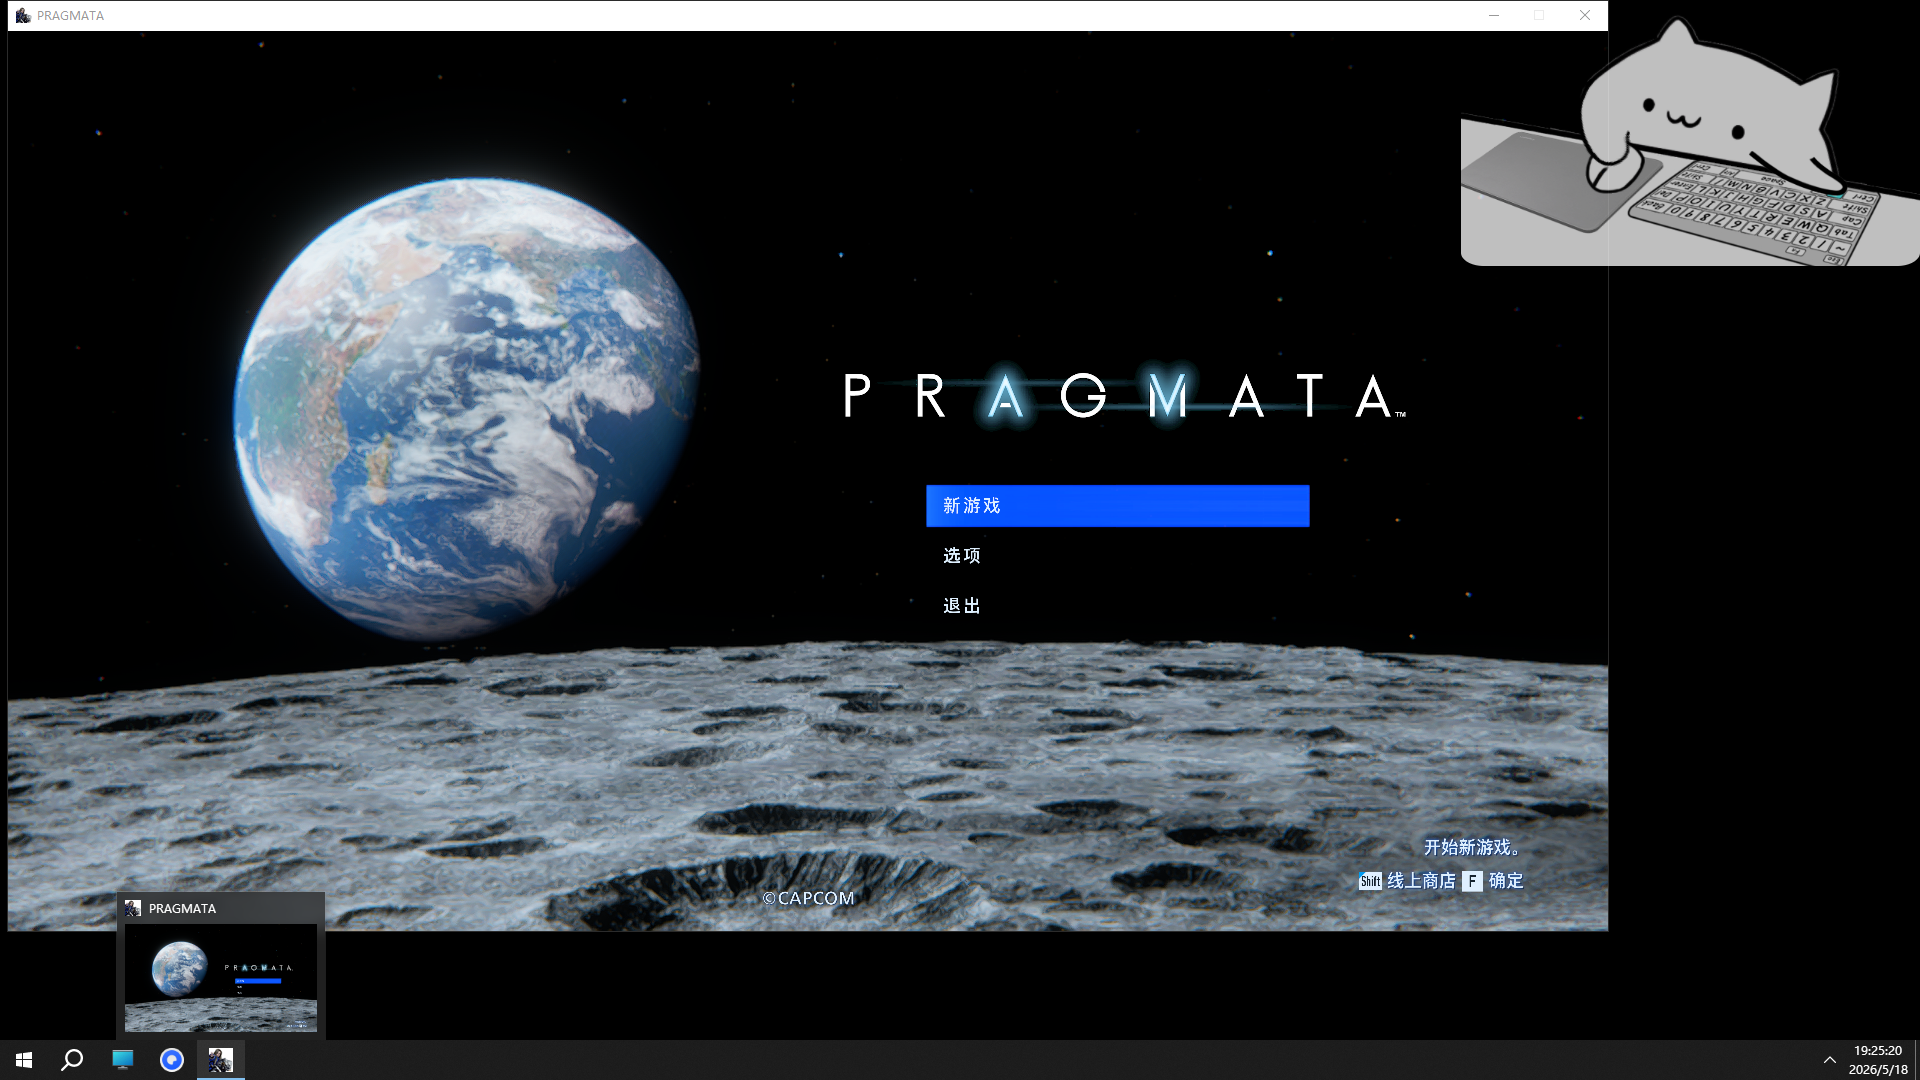Open the monitor app in taskbar

tap(123, 1060)
